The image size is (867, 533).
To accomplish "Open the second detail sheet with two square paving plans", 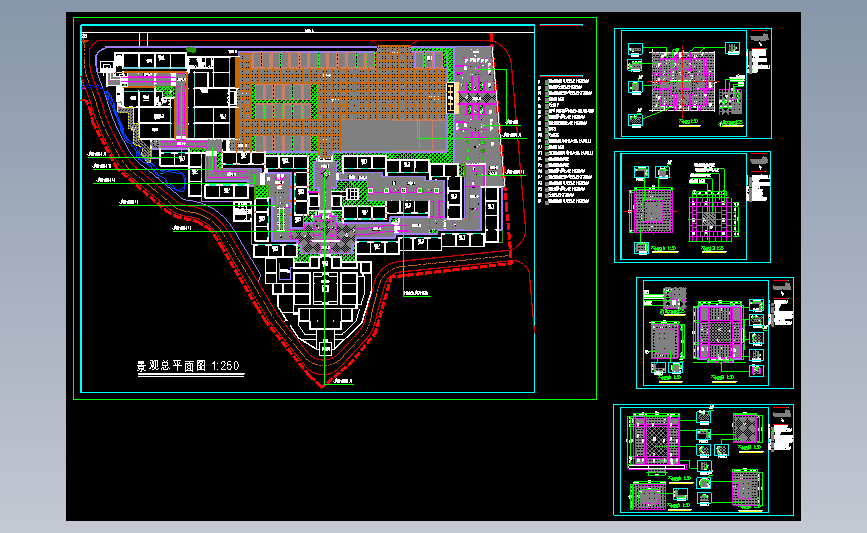I will click(x=692, y=207).
